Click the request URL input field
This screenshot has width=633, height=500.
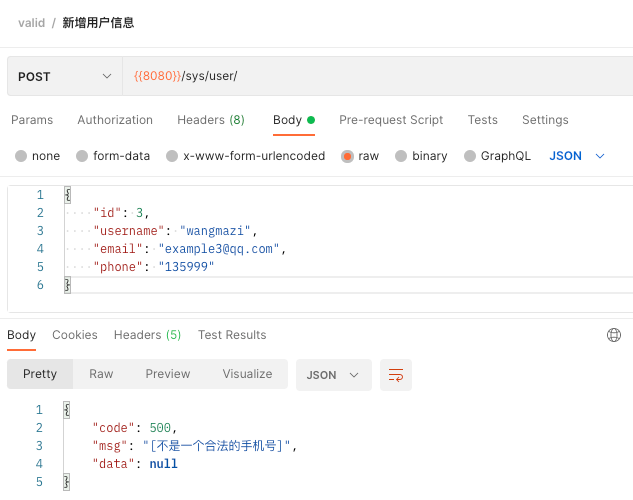(x=377, y=76)
